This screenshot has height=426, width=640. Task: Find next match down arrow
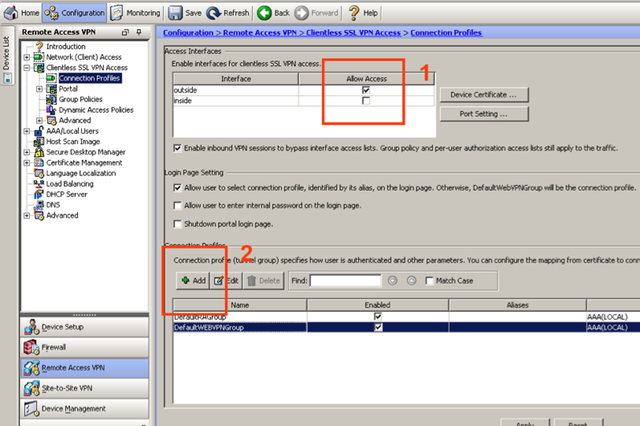[392, 280]
